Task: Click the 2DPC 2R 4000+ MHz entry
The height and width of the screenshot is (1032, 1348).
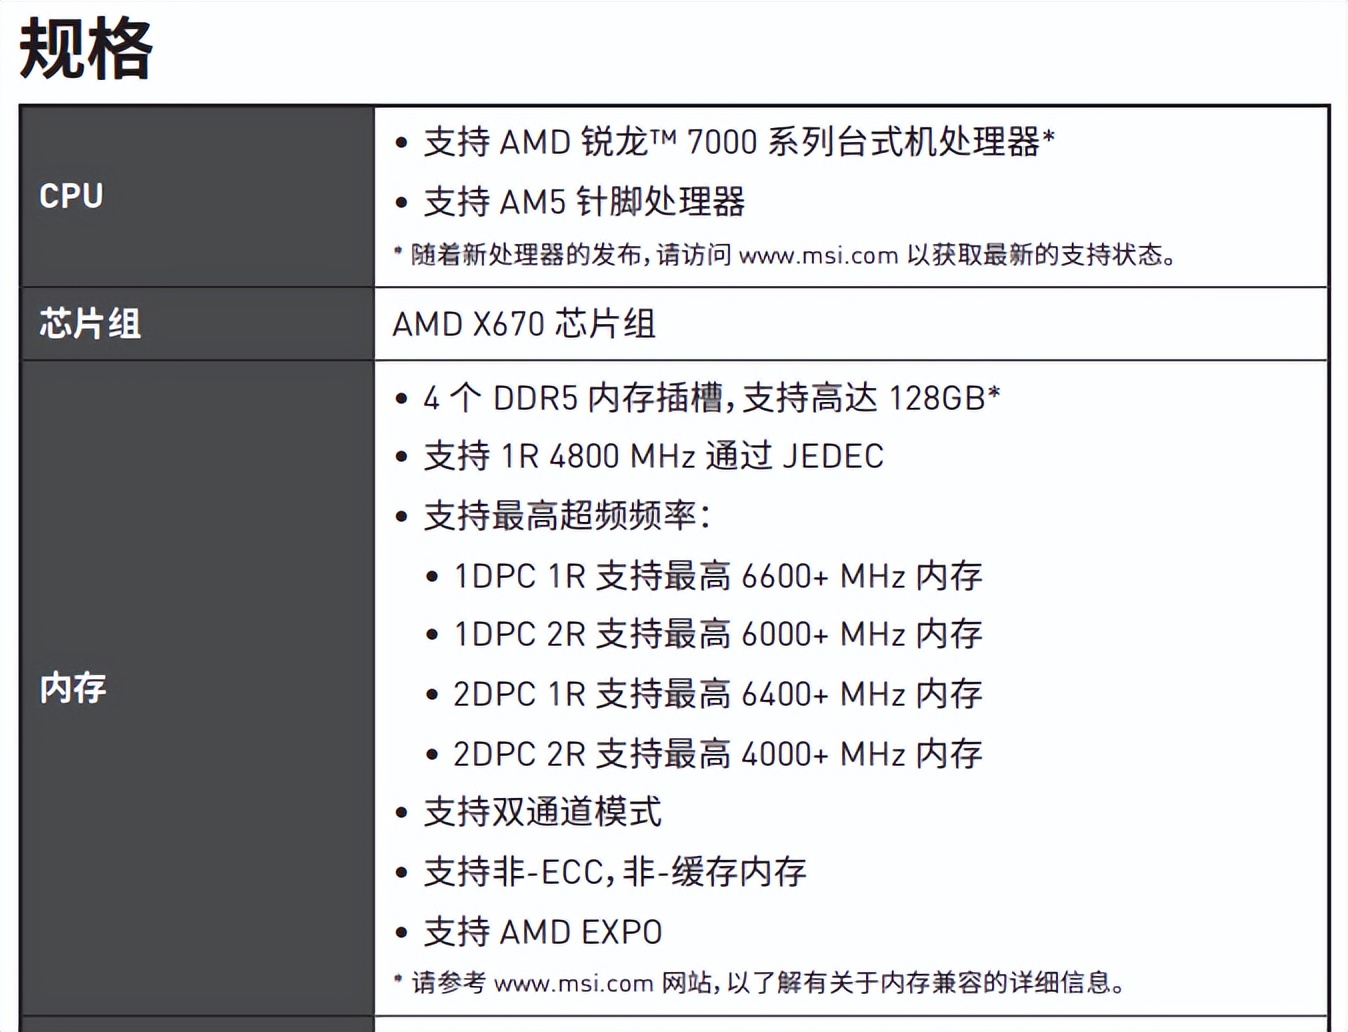Action: [x=718, y=754]
